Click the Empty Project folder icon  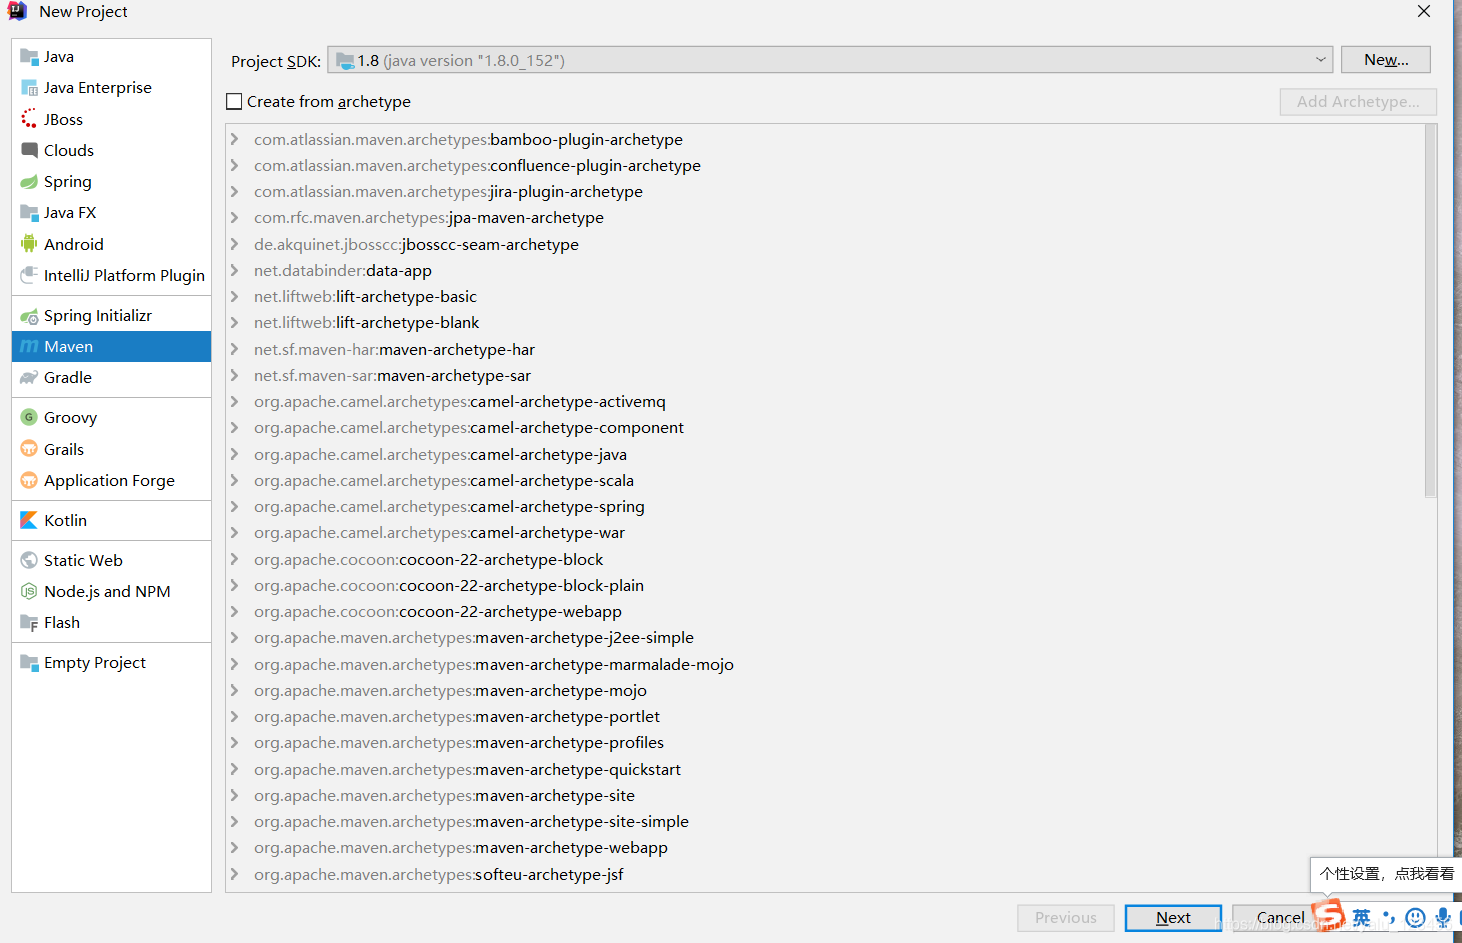(x=29, y=663)
